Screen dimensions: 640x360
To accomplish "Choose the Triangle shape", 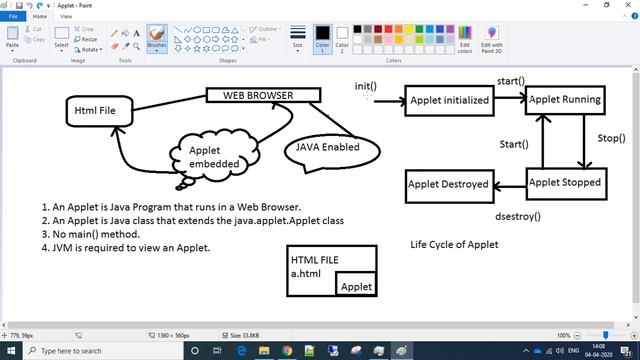I will (x=234, y=30).
